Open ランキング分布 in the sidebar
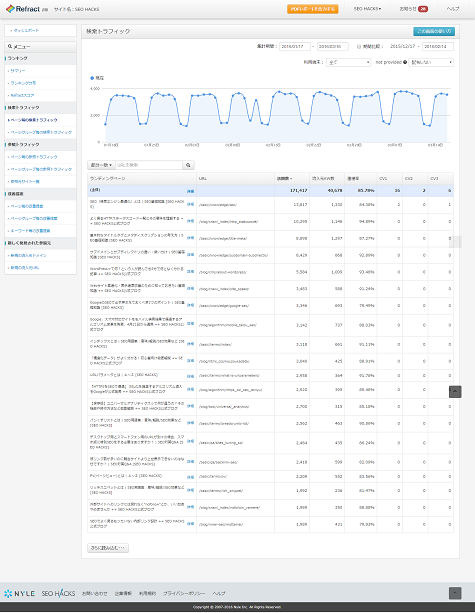 click(23, 83)
